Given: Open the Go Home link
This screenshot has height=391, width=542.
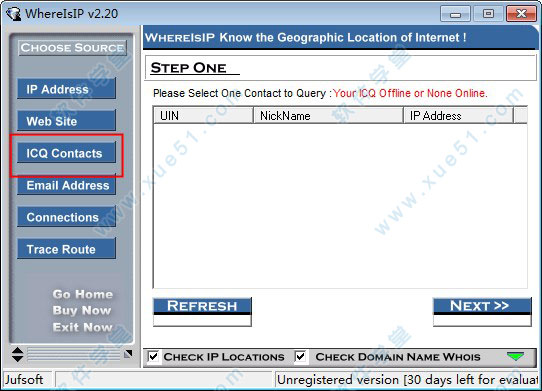Looking at the screenshot, I should pyautogui.click(x=83, y=294).
